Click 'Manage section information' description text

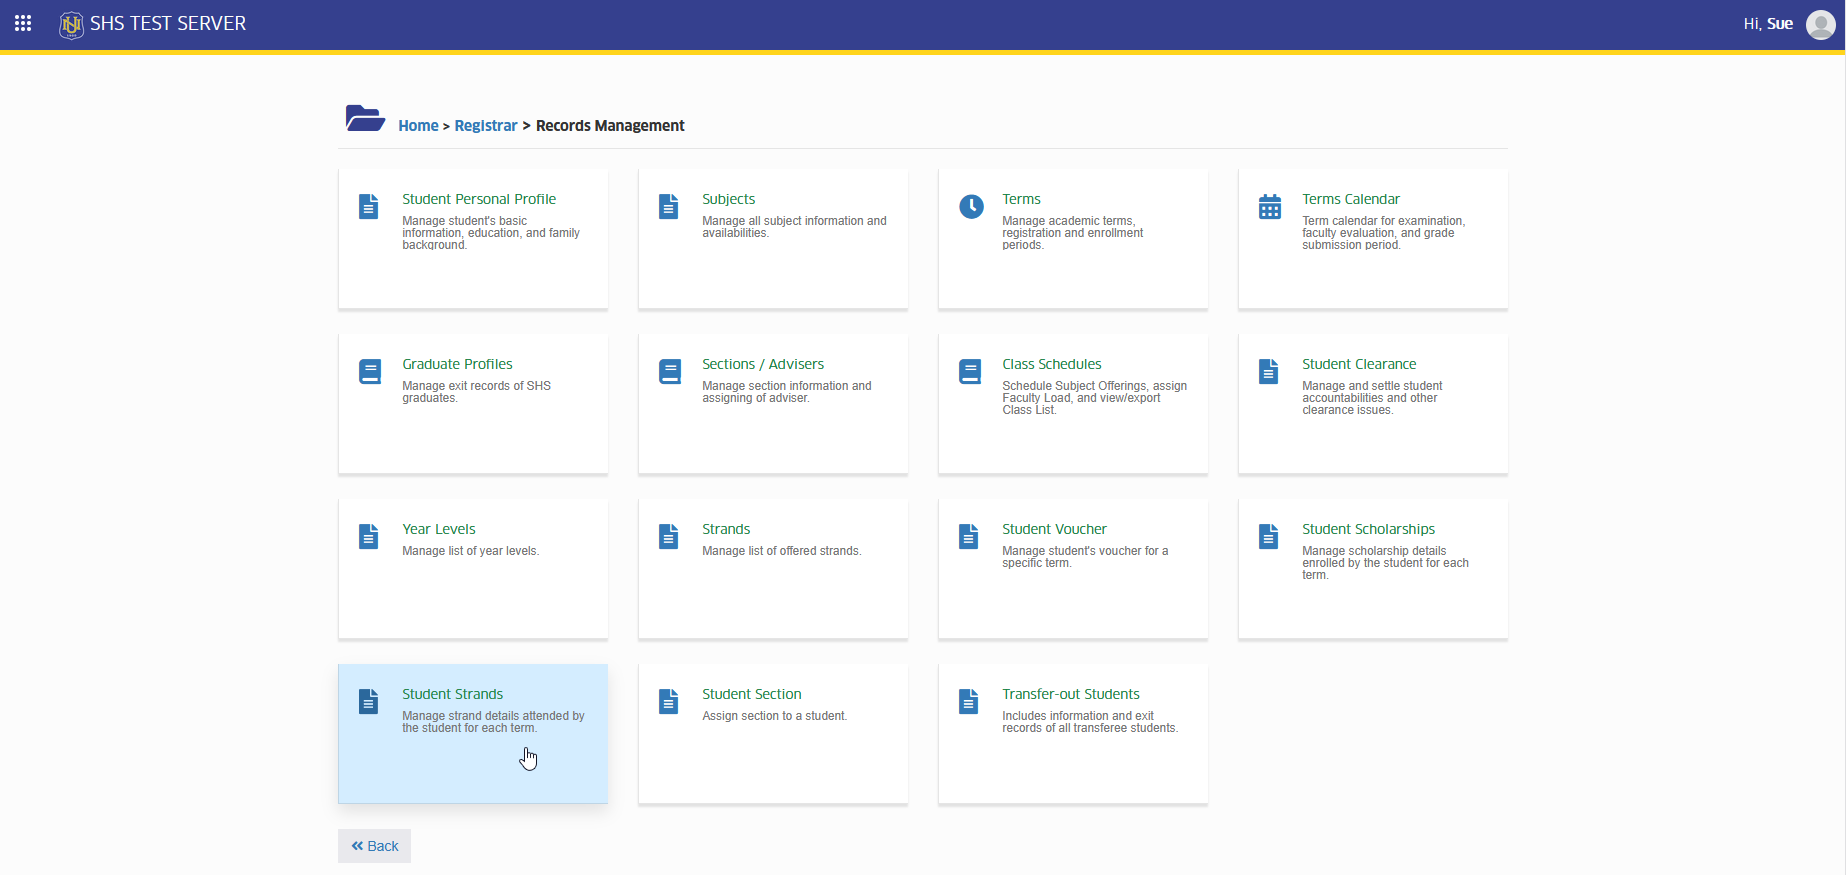point(786,392)
